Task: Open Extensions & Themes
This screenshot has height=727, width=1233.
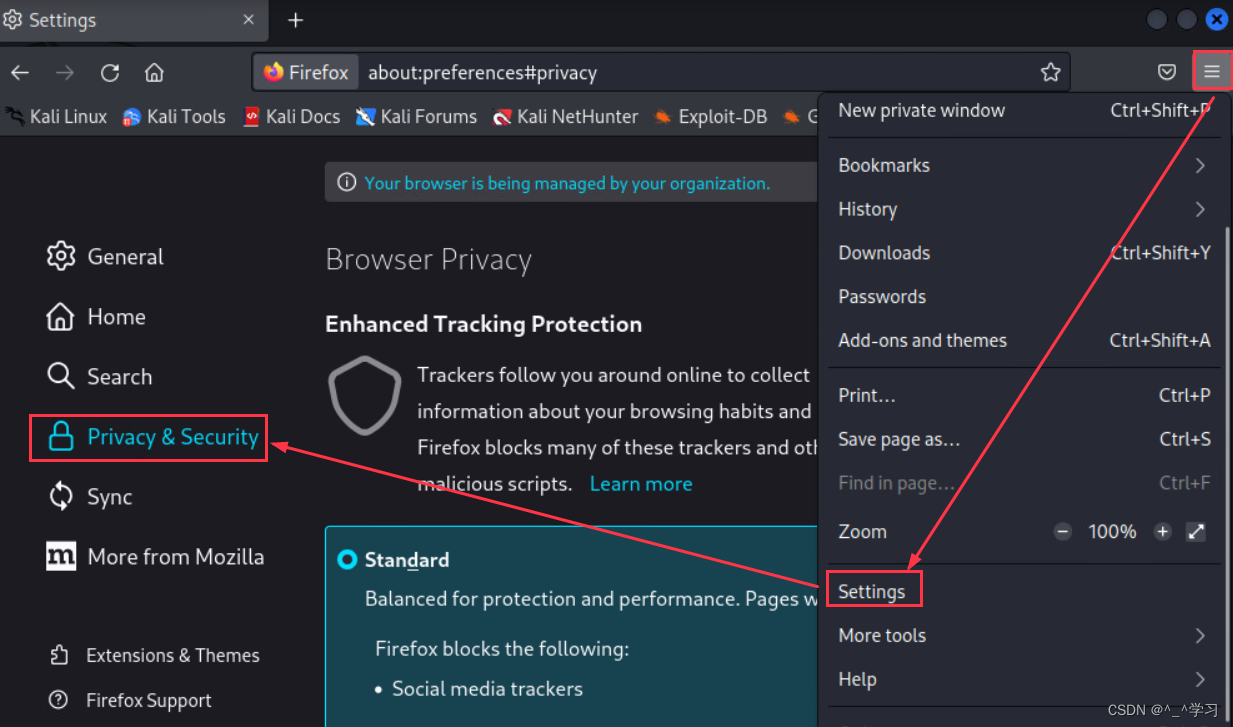Action: pyautogui.click(x=154, y=655)
